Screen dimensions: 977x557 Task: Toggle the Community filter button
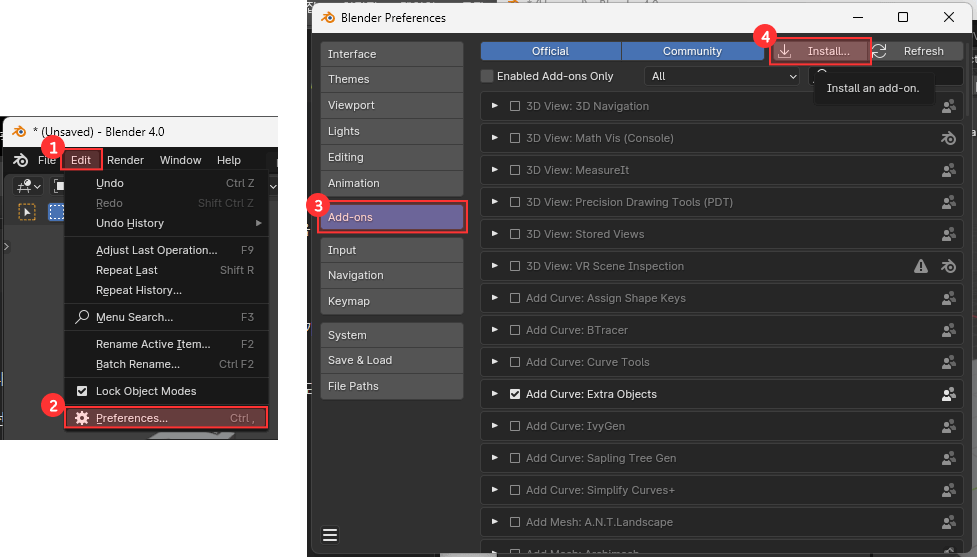(x=692, y=51)
